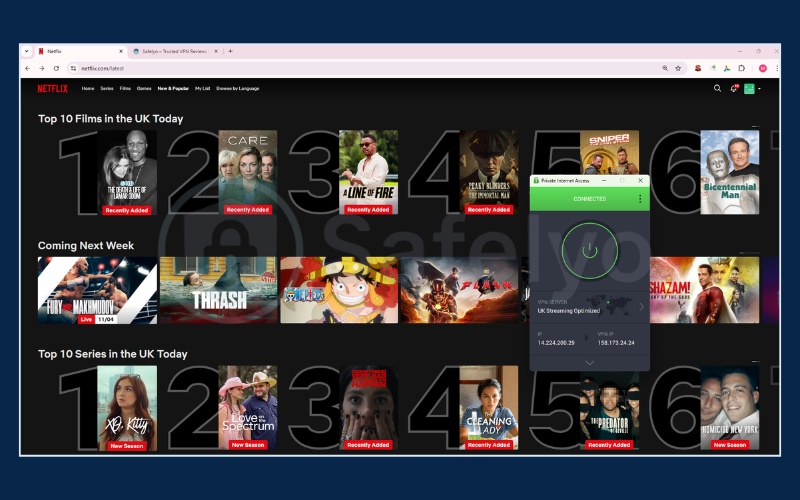Go to Home in Netflix navigation
800x500 pixels.
pyautogui.click(x=88, y=89)
